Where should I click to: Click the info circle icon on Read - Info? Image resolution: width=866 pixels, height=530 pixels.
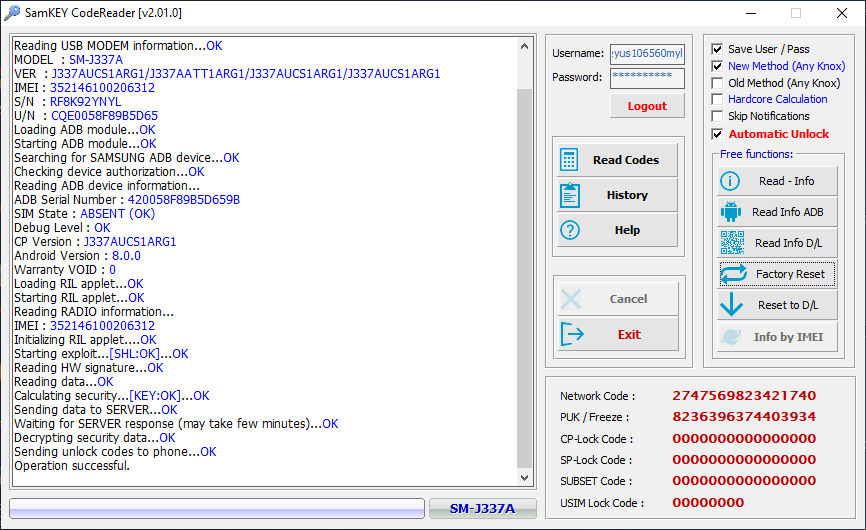tap(730, 181)
